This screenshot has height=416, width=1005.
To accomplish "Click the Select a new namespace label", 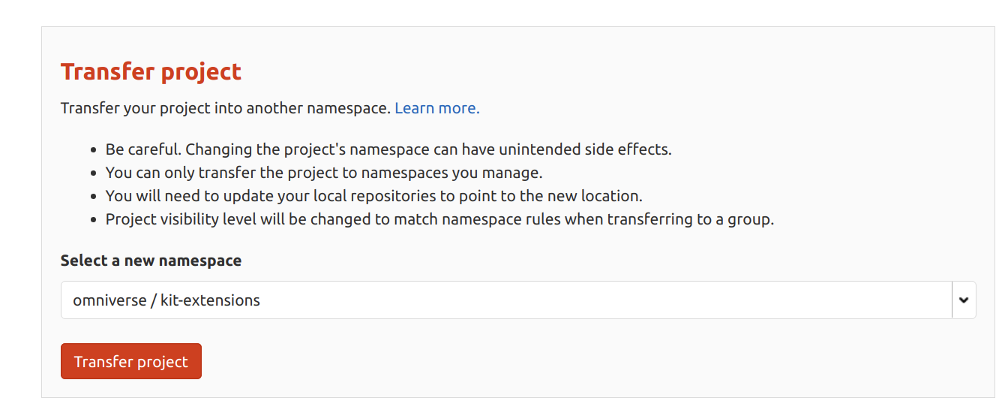I will 151,260.
